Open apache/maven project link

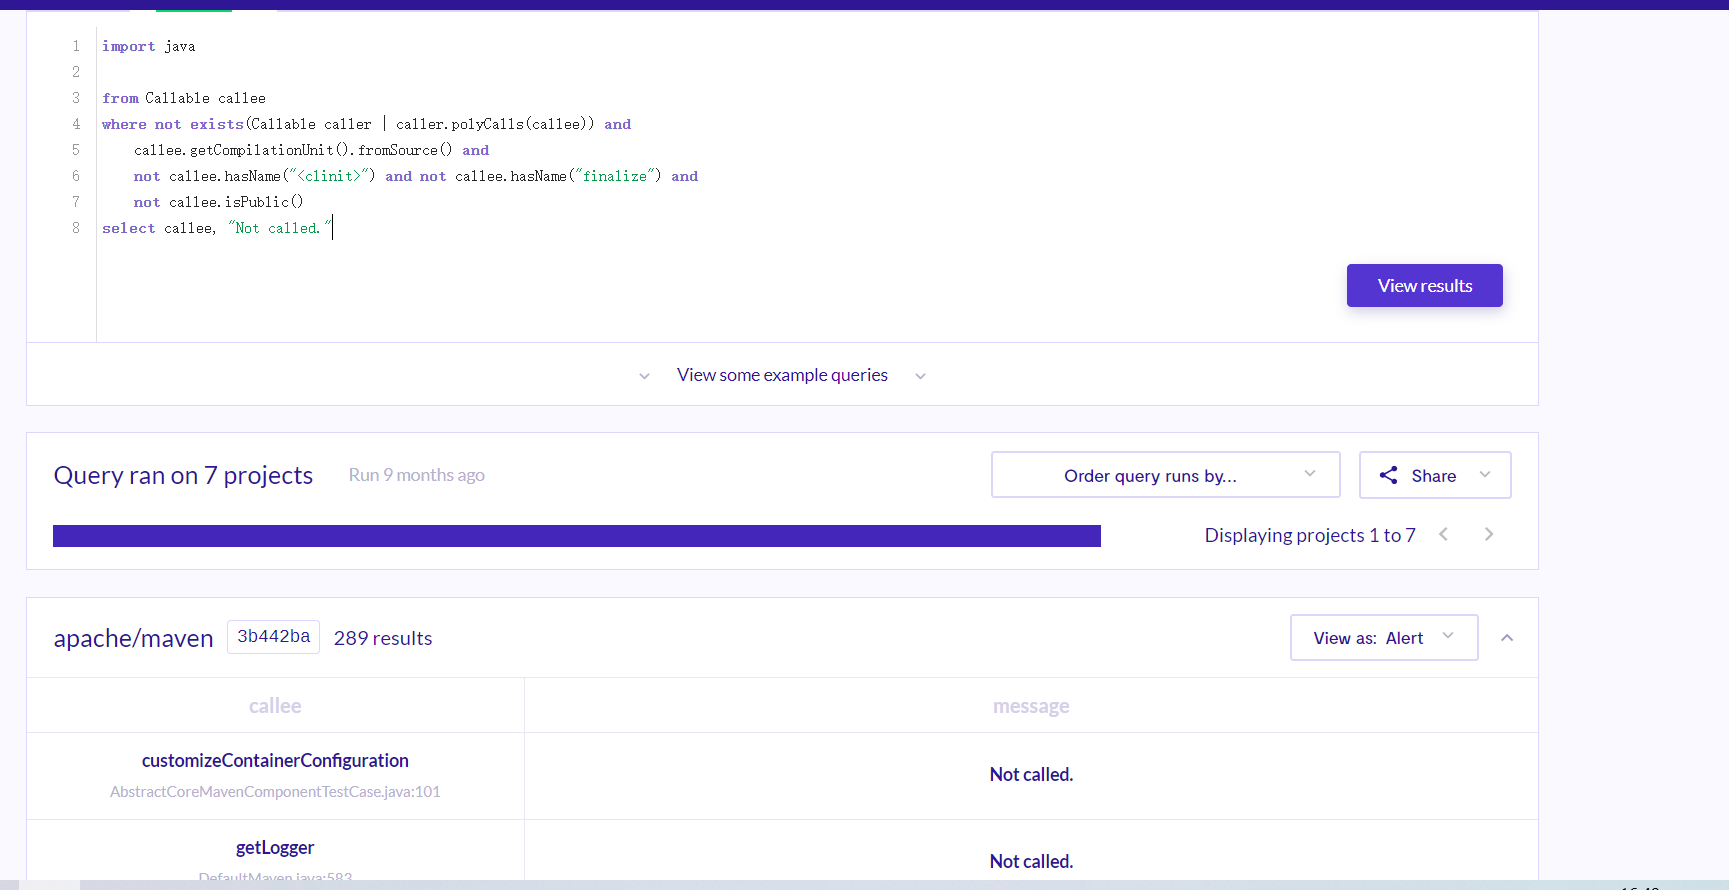133,638
